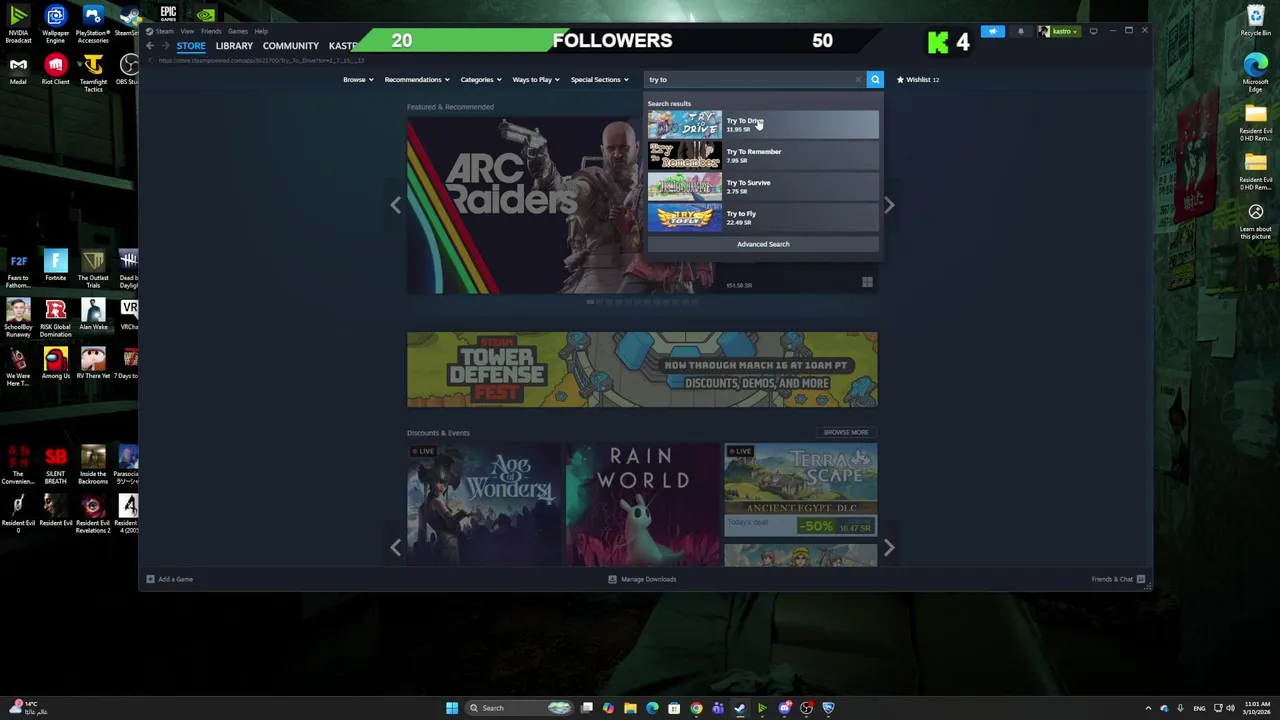
Task: Open Medal desktop icon
Action: tap(18, 70)
